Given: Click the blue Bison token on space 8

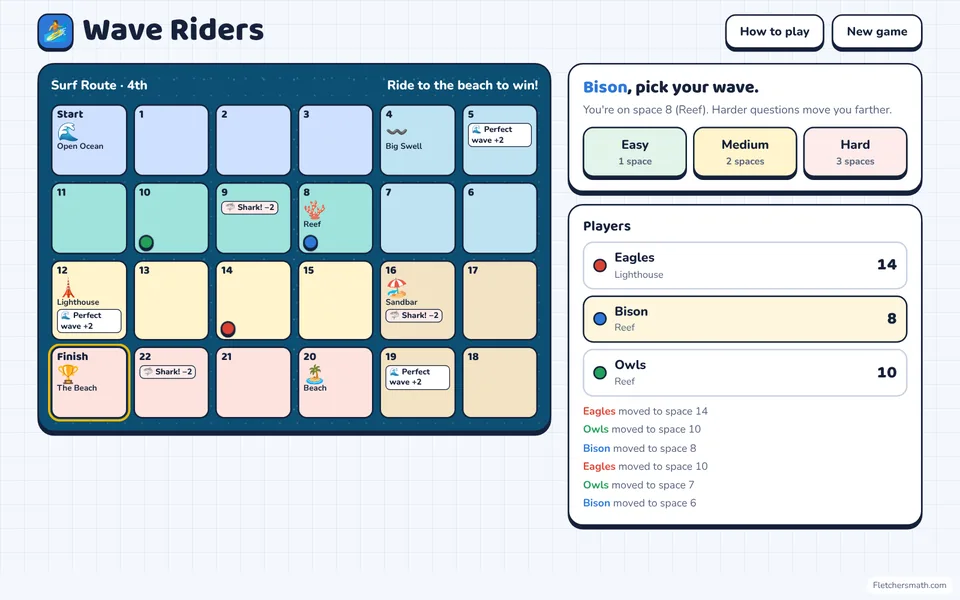Looking at the screenshot, I should (310, 243).
